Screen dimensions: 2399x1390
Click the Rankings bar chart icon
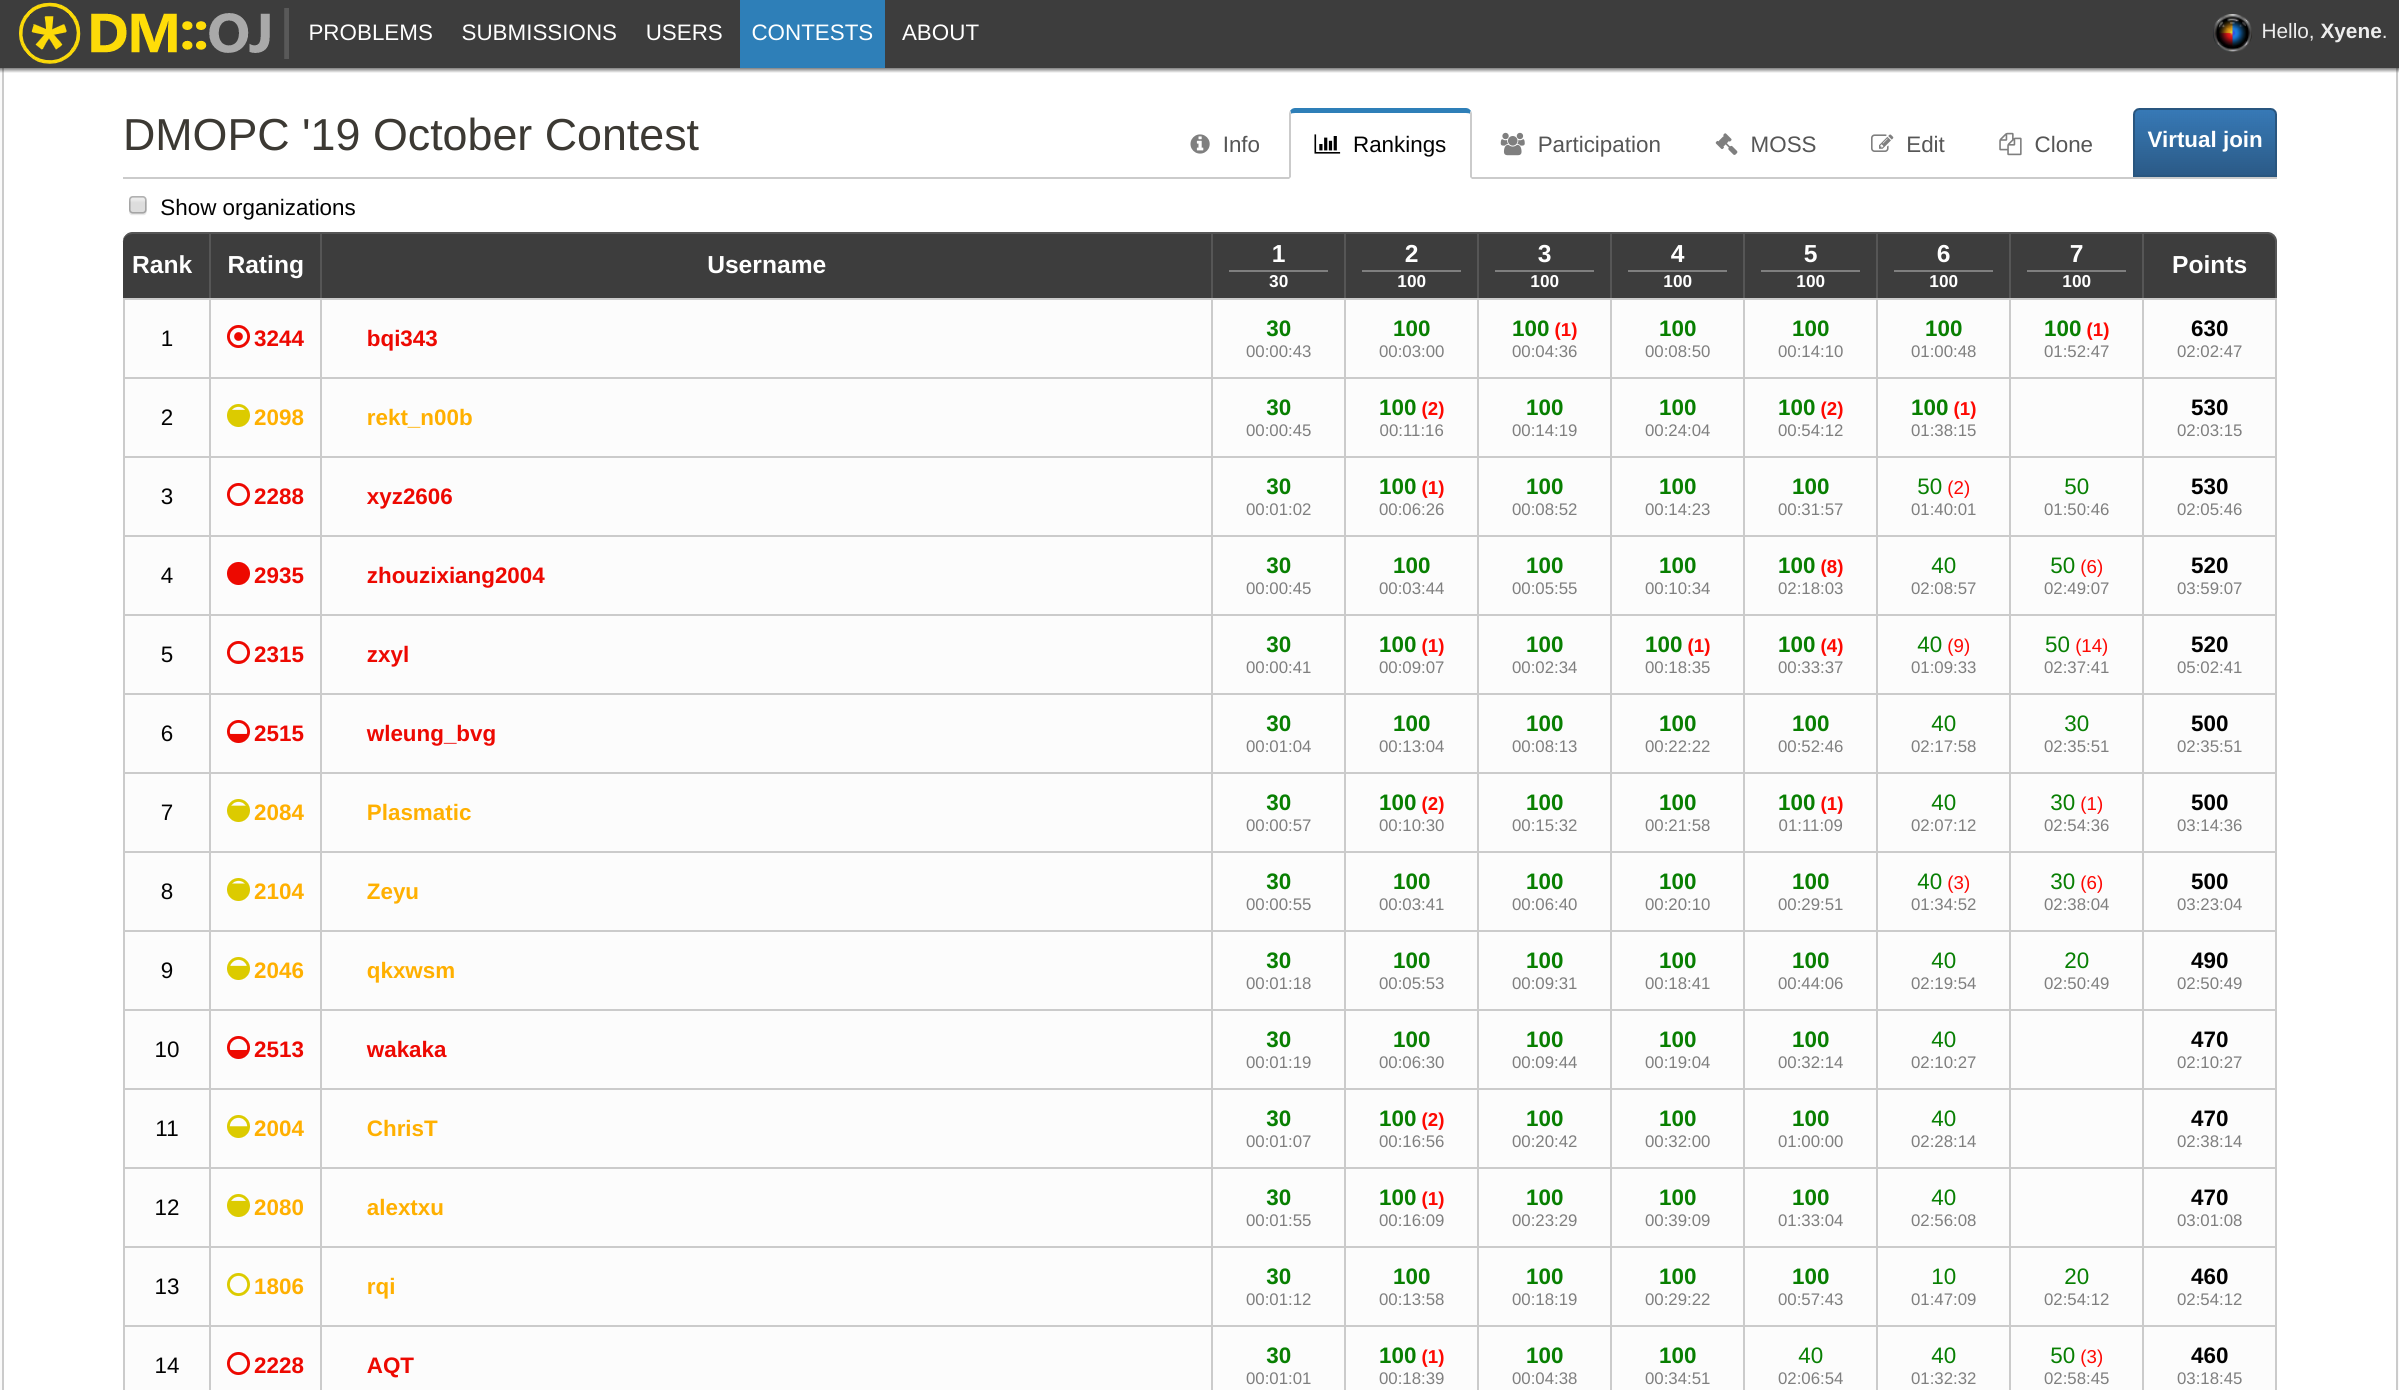[1326, 144]
